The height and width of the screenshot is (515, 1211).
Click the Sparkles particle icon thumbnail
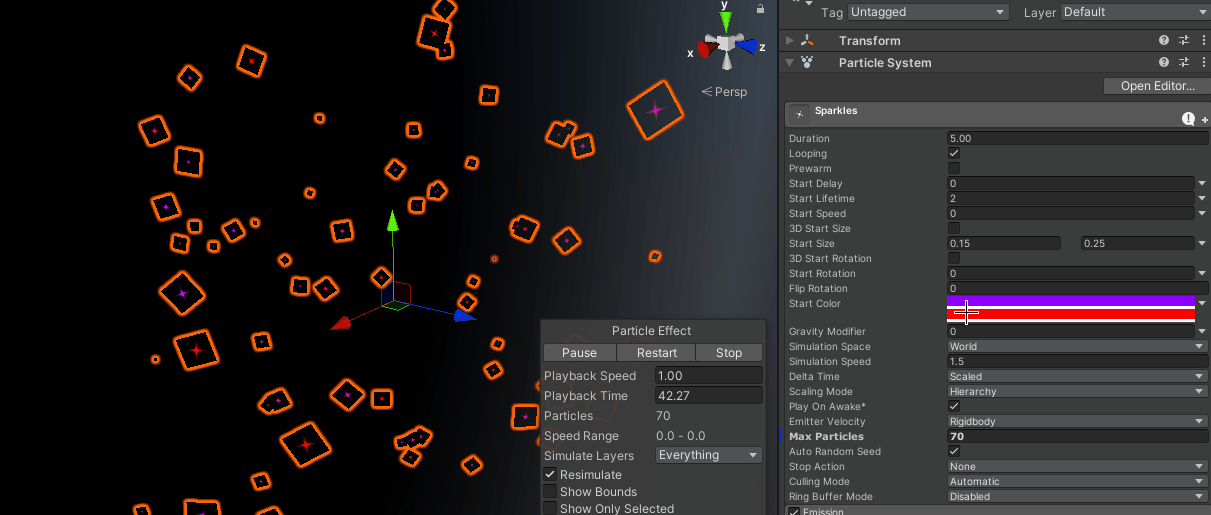(799, 115)
